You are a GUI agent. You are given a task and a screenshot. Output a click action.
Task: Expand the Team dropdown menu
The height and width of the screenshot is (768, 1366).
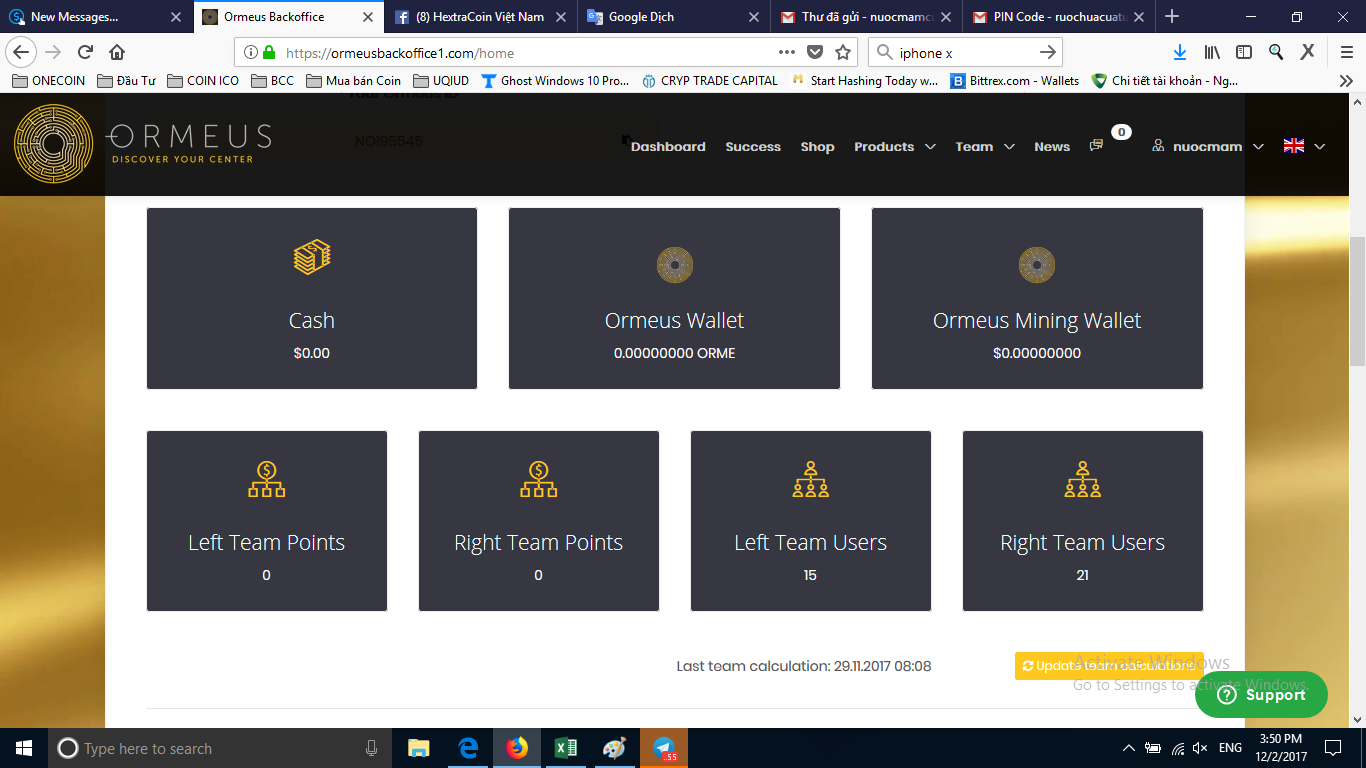985,146
